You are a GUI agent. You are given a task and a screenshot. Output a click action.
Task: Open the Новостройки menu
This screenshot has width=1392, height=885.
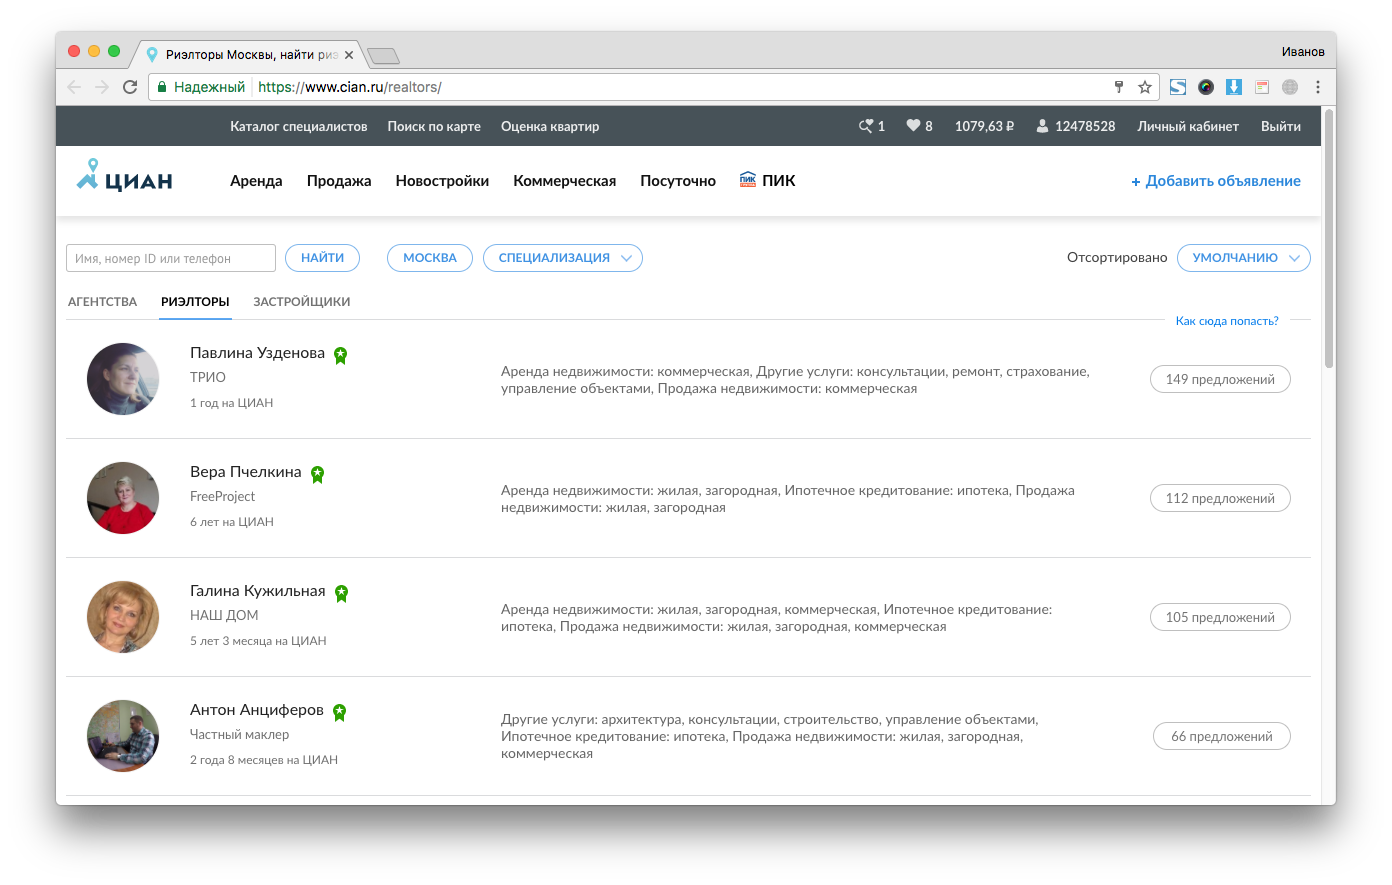442,181
